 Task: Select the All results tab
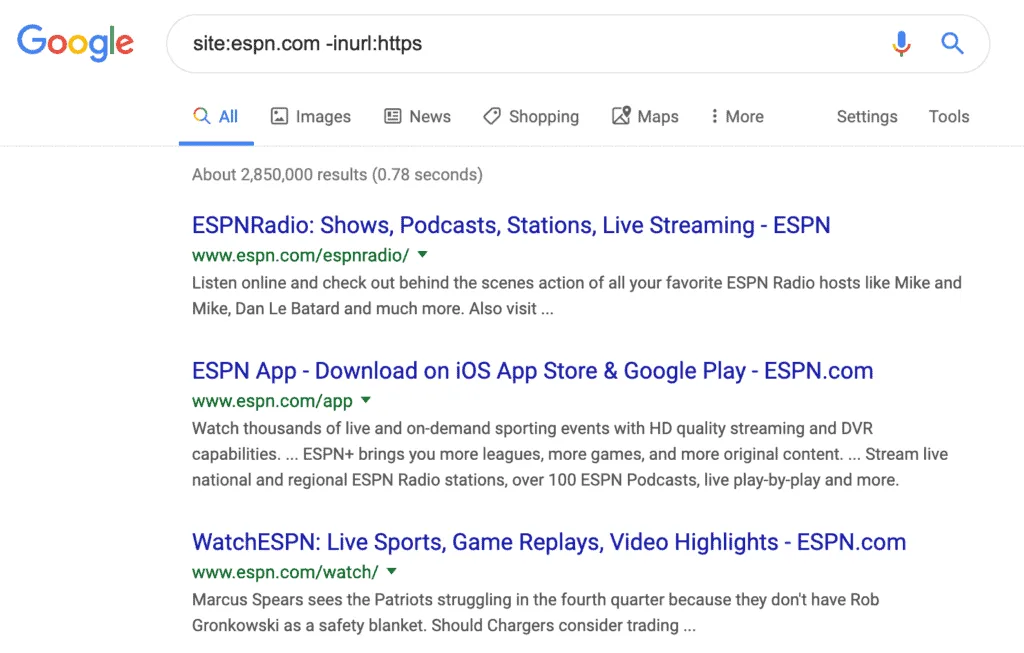(216, 117)
